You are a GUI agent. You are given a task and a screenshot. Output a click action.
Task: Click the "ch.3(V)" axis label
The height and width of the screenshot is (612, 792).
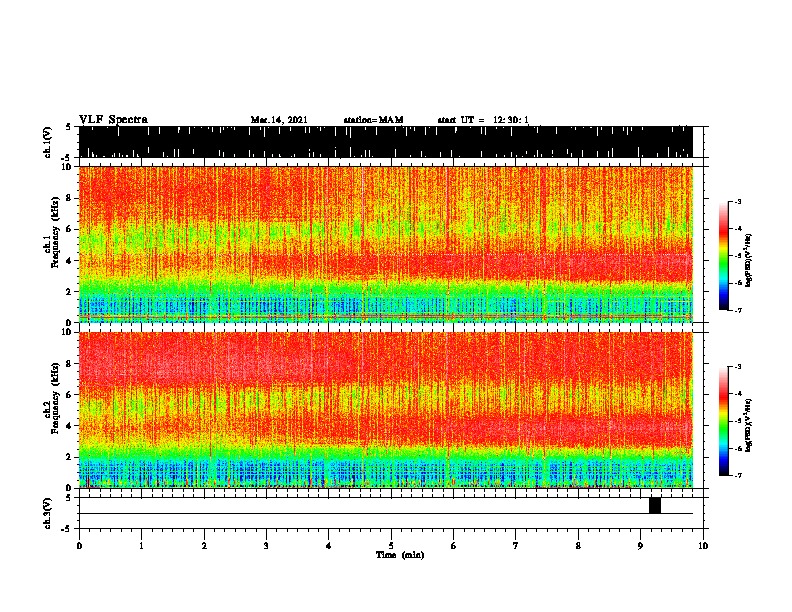point(47,513)
